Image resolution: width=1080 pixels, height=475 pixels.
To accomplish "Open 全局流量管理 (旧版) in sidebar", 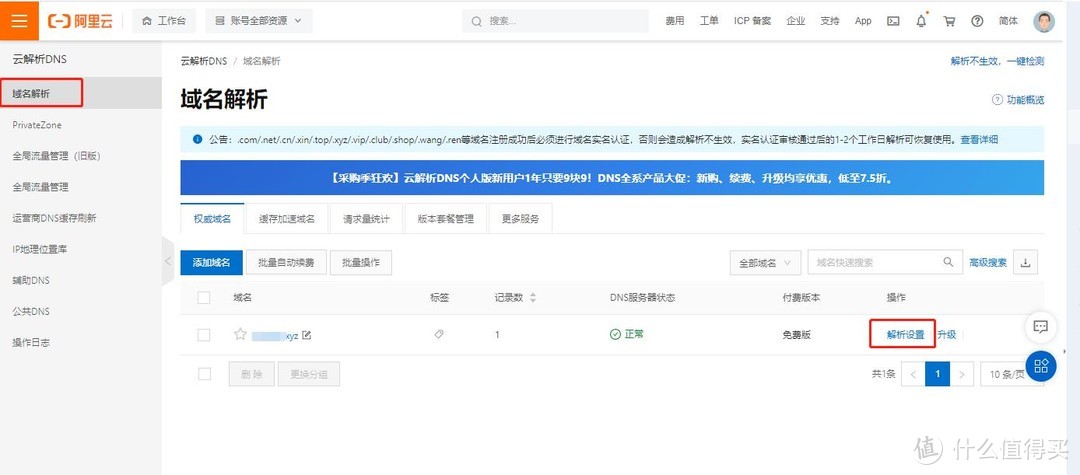I will pos(56,156).
